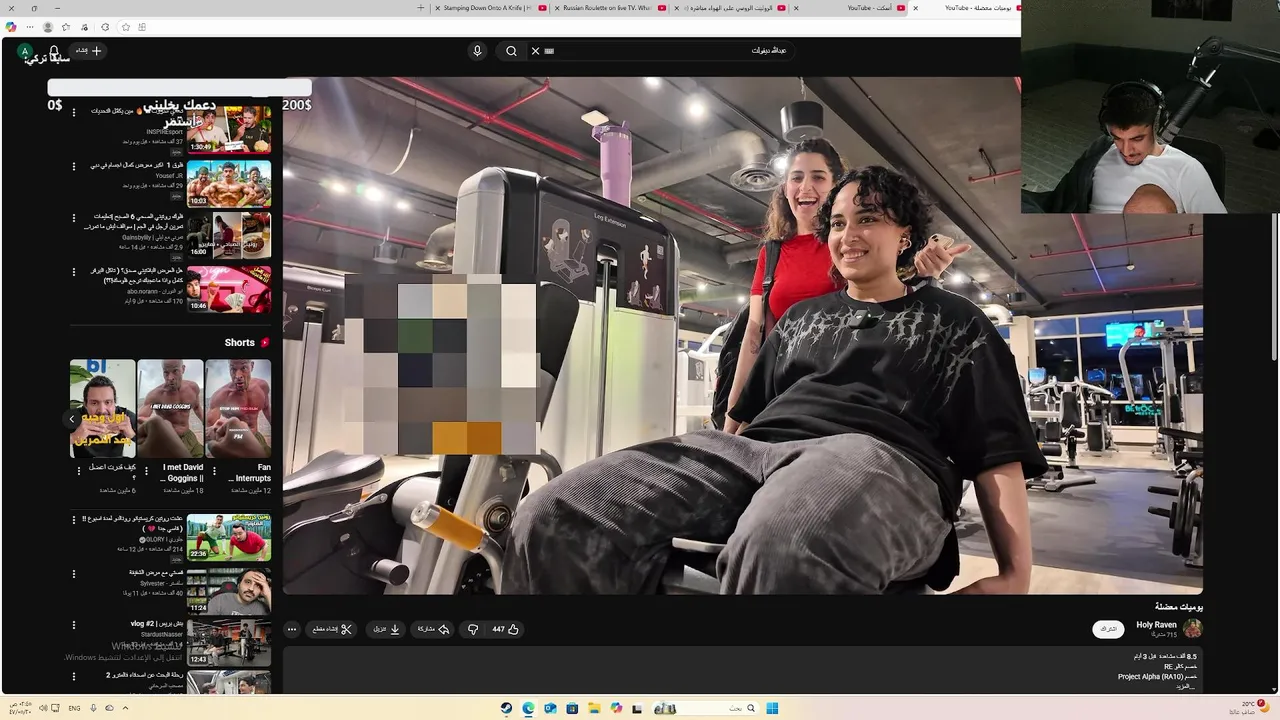Like the video with the thumbs-up button showing 447
The width and height of the screenshot is (1280, 720).
tap(505, 629)
